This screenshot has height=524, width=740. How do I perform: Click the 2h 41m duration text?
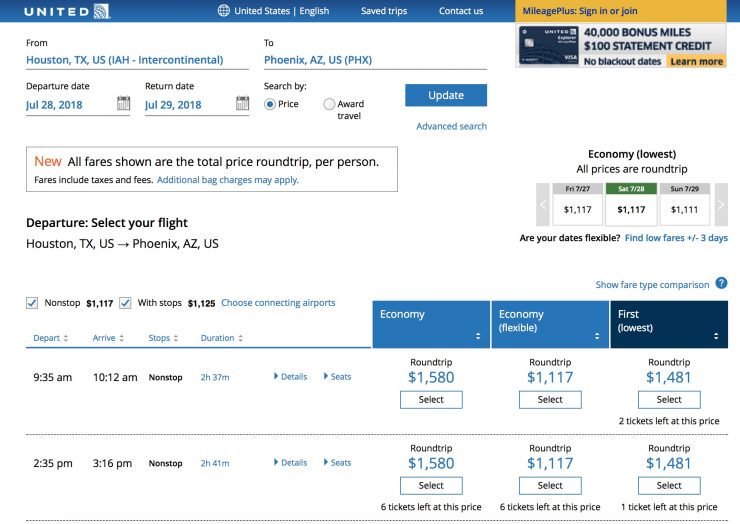(x=215, y=463)
